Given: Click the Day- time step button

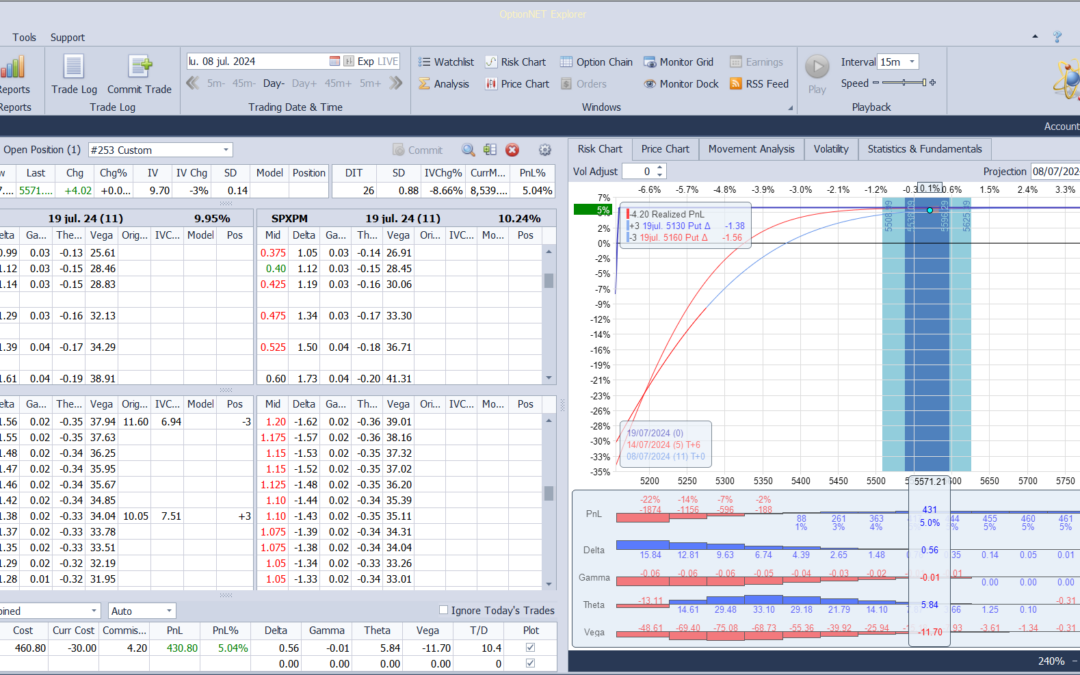Looking at the screenshot, I should click(x=273, y=83).
